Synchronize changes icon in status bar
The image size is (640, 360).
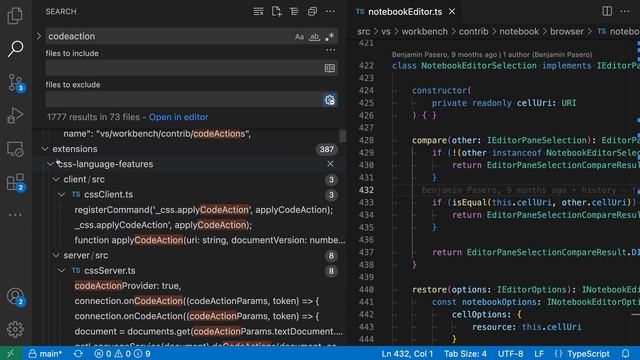click(x=78, y=353)
